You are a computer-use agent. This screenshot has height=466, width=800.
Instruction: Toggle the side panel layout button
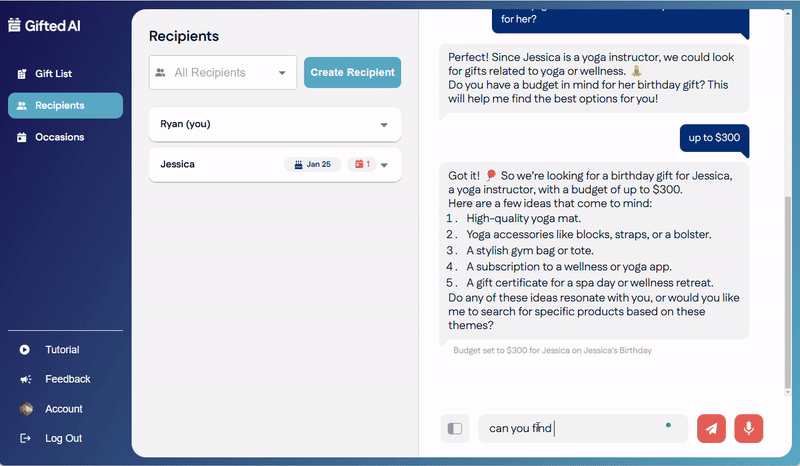coord(455,428)
